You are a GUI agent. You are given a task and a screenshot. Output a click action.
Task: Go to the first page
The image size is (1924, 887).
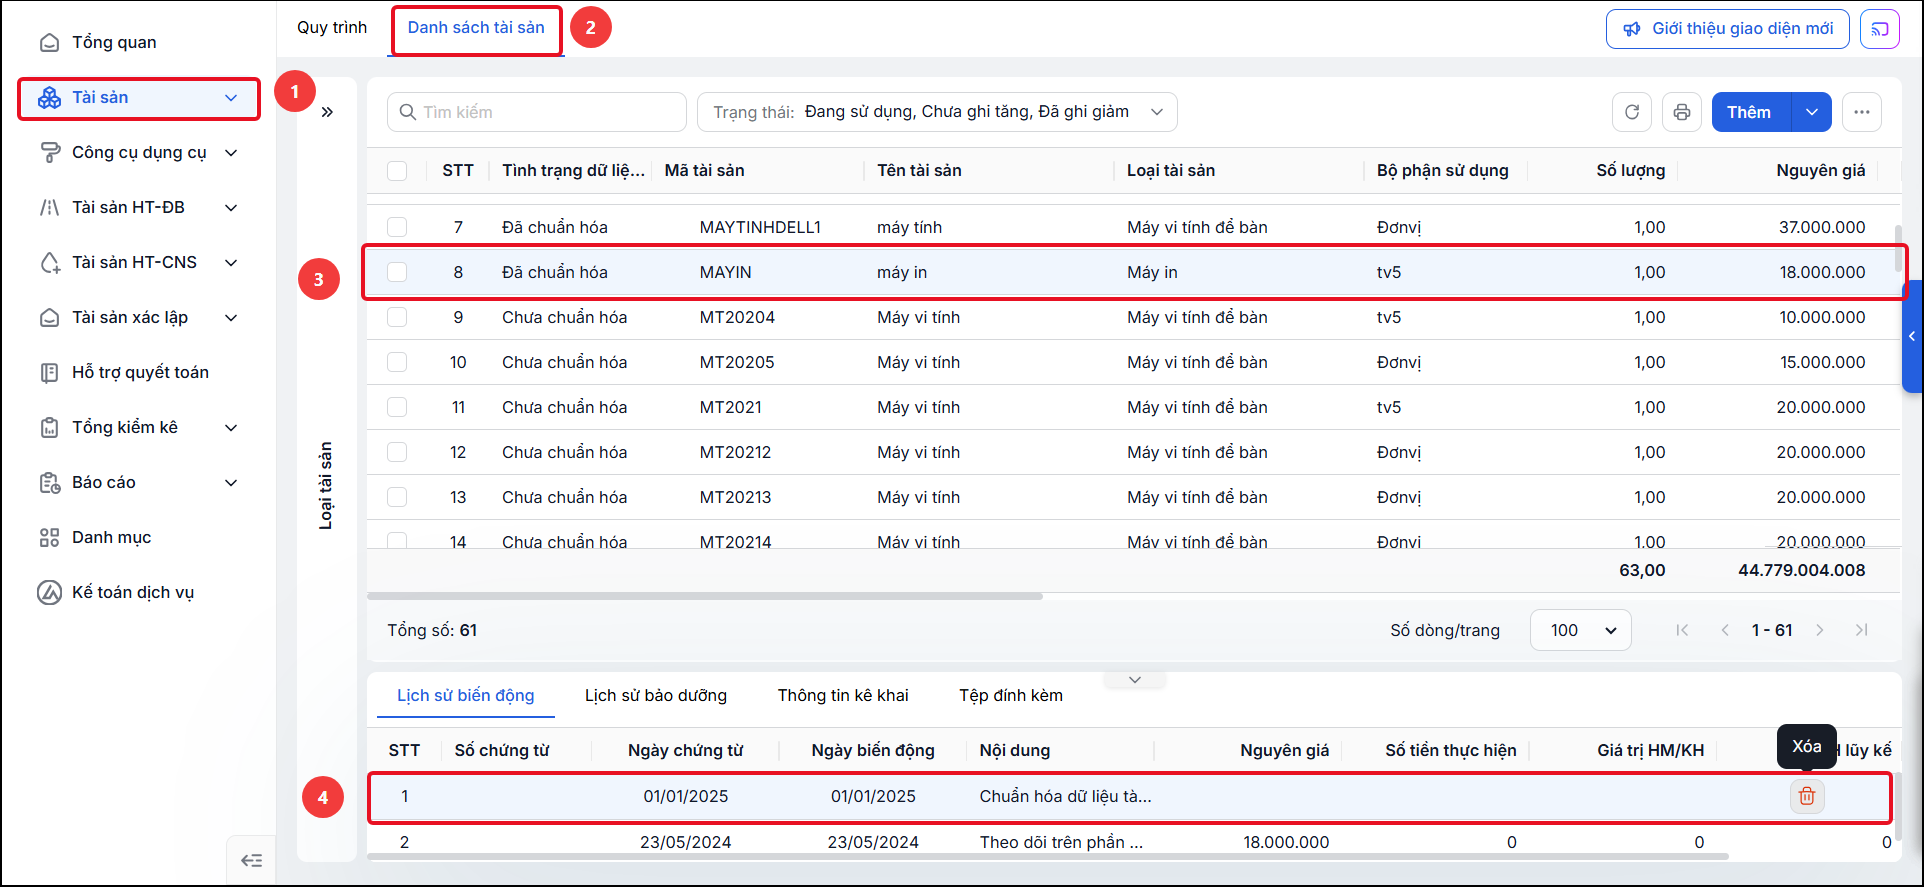pyautogui.click(x=1682, y=630)
